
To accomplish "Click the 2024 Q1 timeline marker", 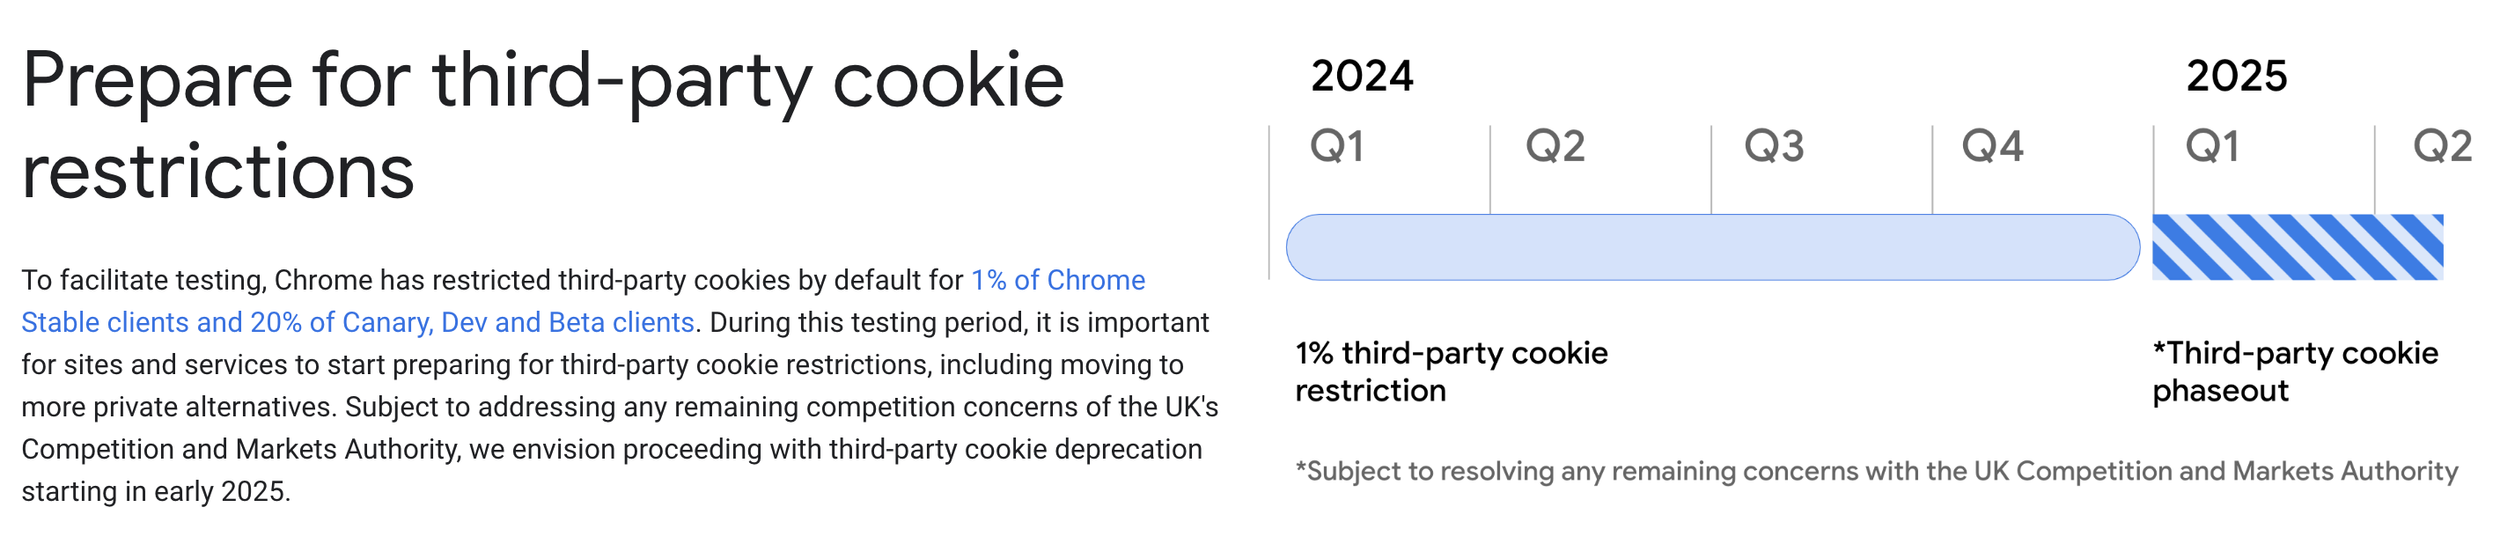I will click(x=1337, y=147).
